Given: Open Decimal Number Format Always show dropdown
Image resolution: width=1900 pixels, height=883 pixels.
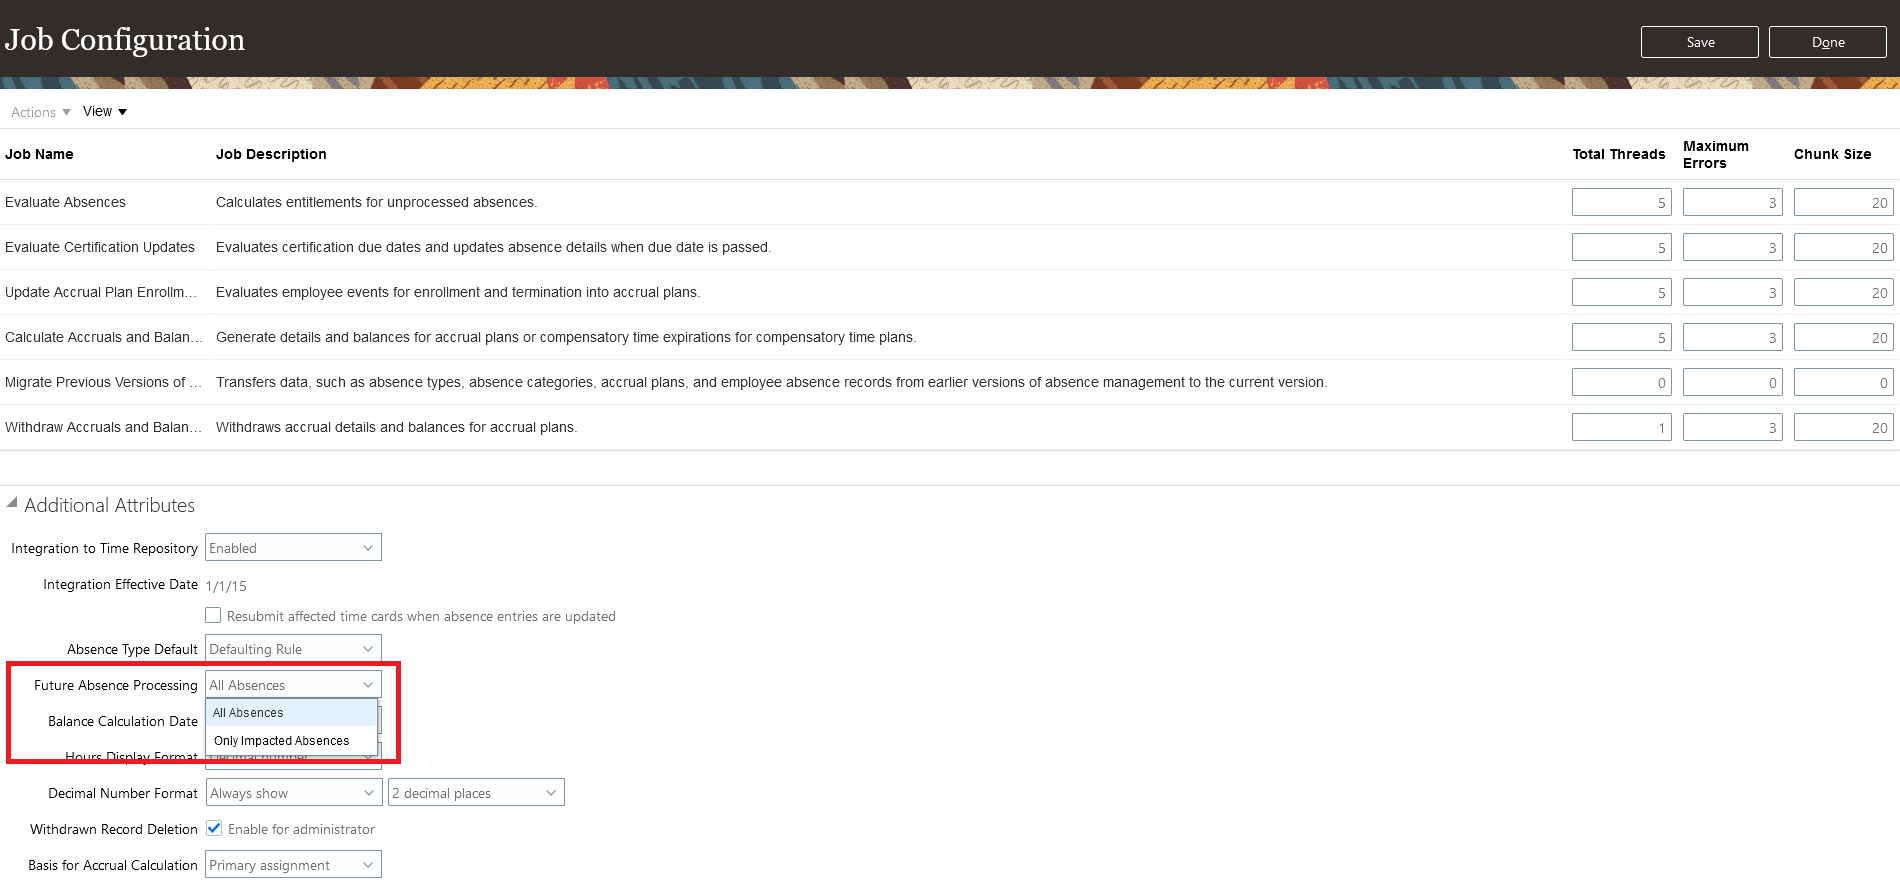Looking at the screenshot, I should [x=293, y=792].
